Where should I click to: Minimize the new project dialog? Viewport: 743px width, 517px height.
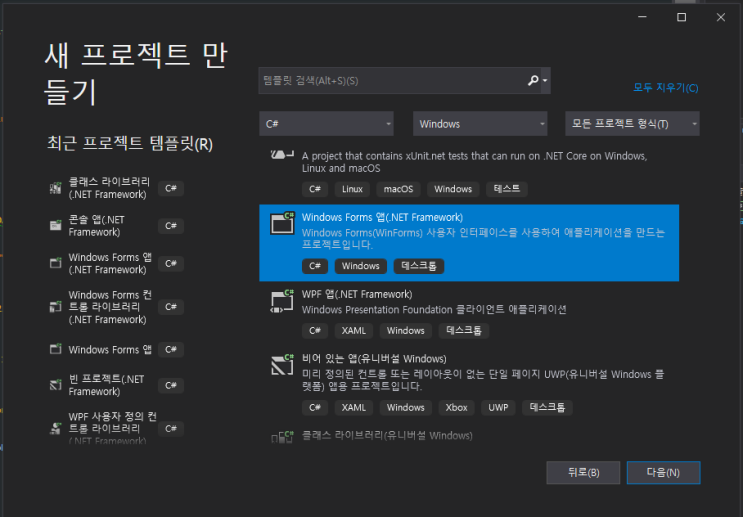coord(643,17)
